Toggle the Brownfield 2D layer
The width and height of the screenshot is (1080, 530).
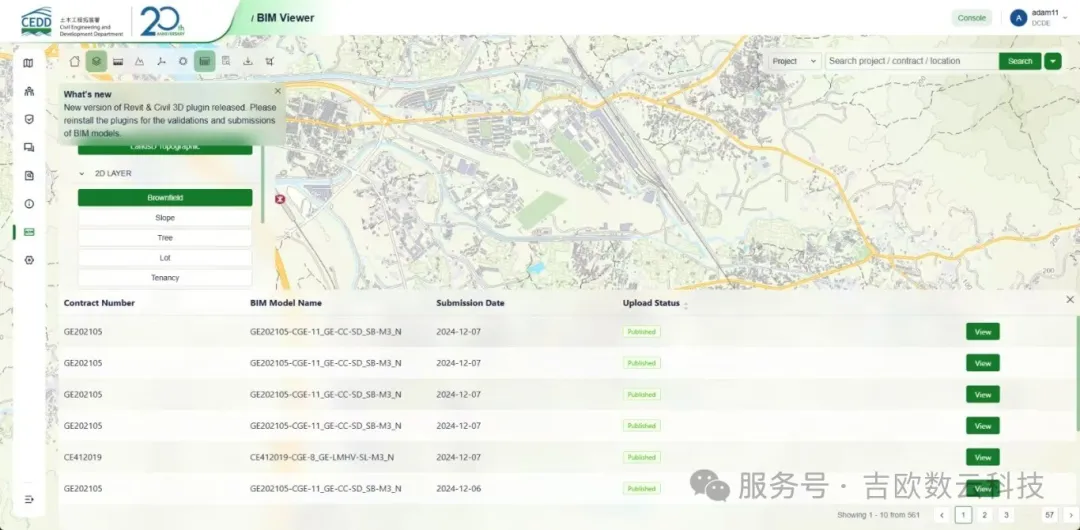point(165,198)
